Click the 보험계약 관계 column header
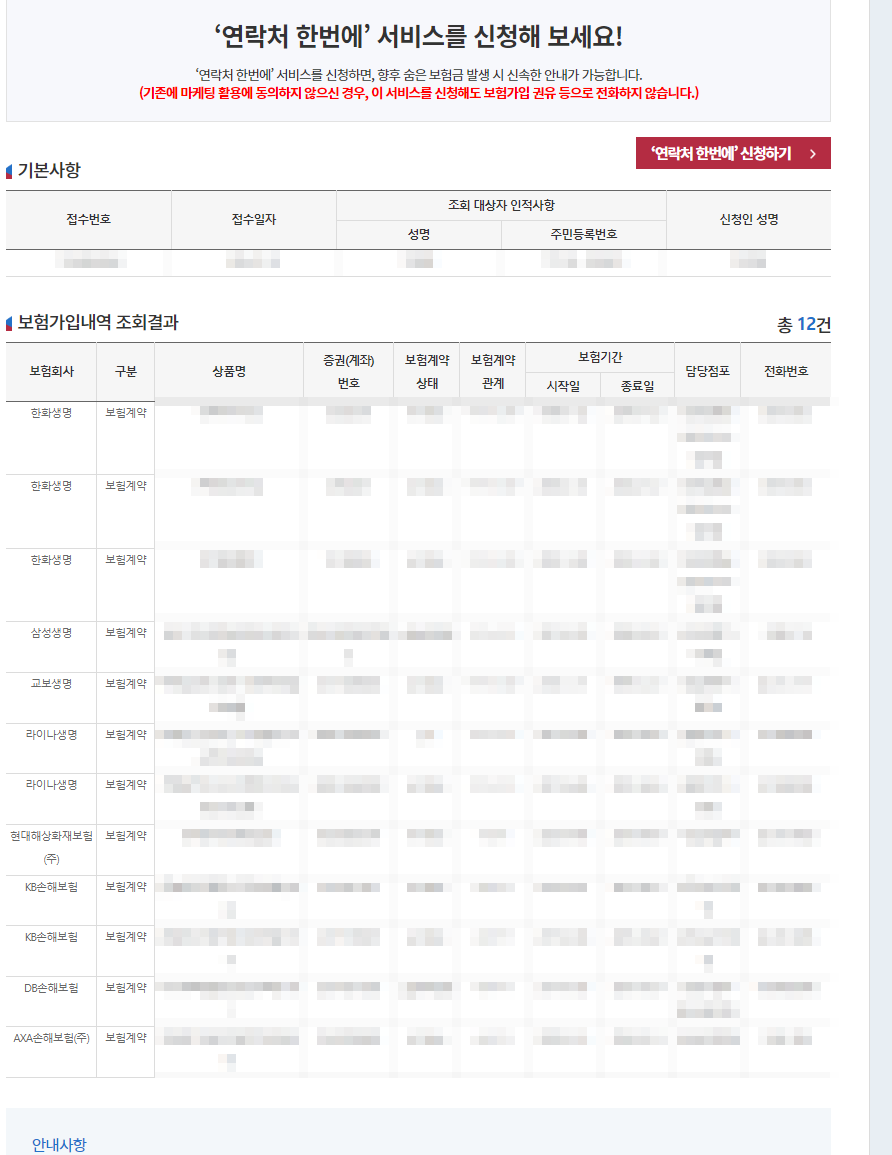 [493, 371]
